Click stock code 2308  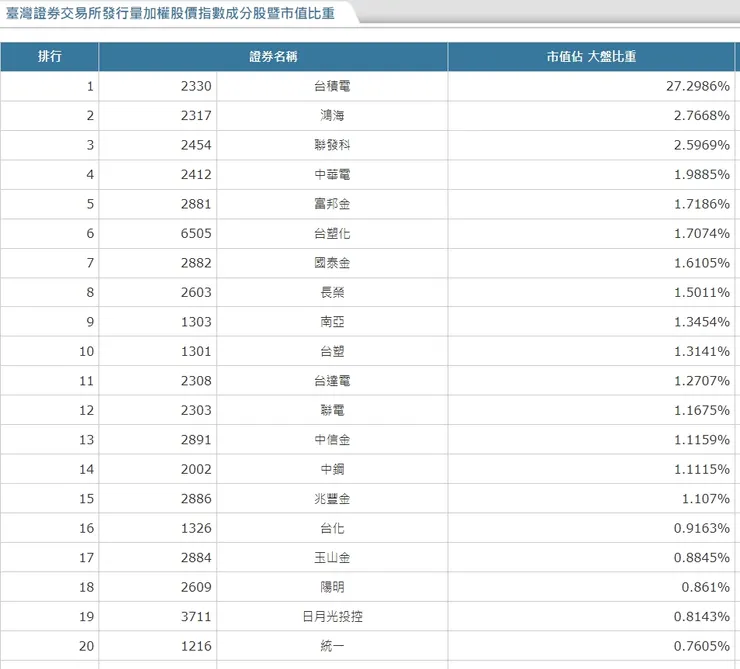coord(196,381)
